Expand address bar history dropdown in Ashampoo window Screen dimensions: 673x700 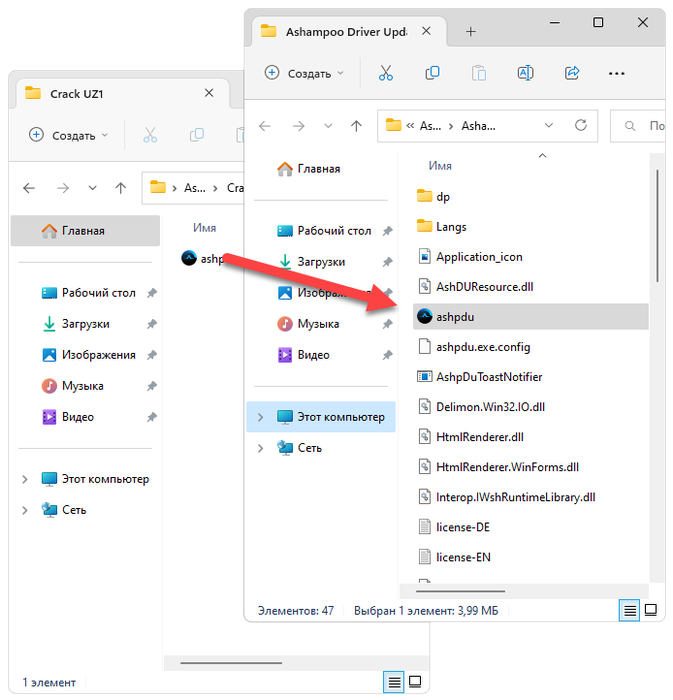click(549, 125)
